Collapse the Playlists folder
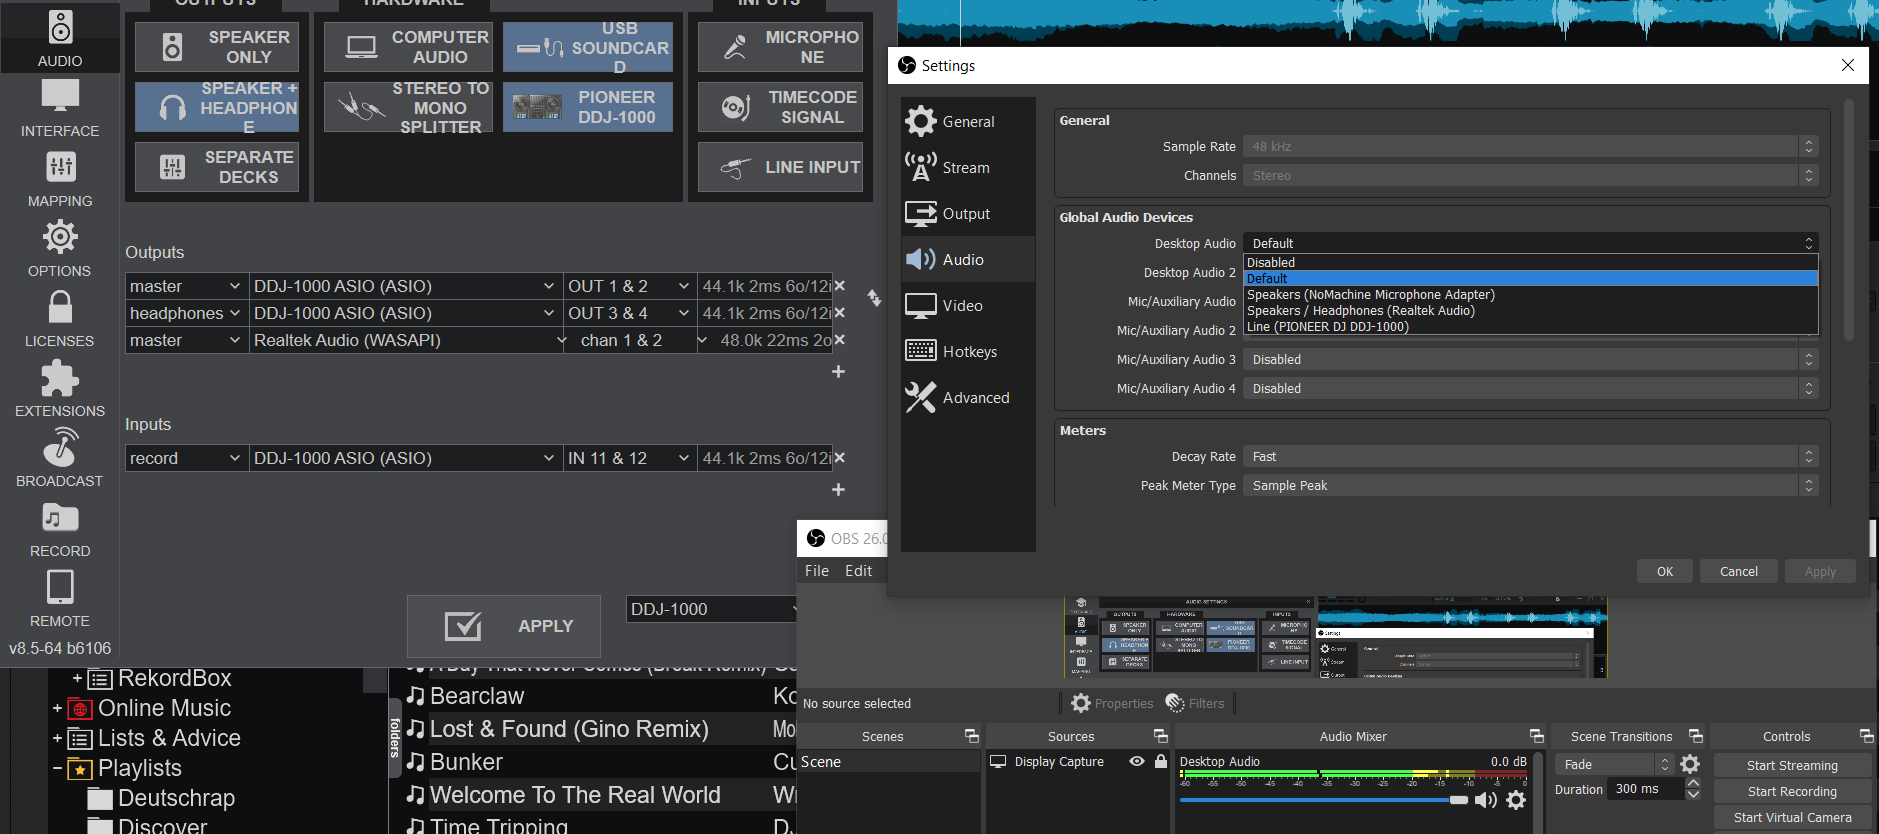This screenshot has height=834, width=1879. 57,769
